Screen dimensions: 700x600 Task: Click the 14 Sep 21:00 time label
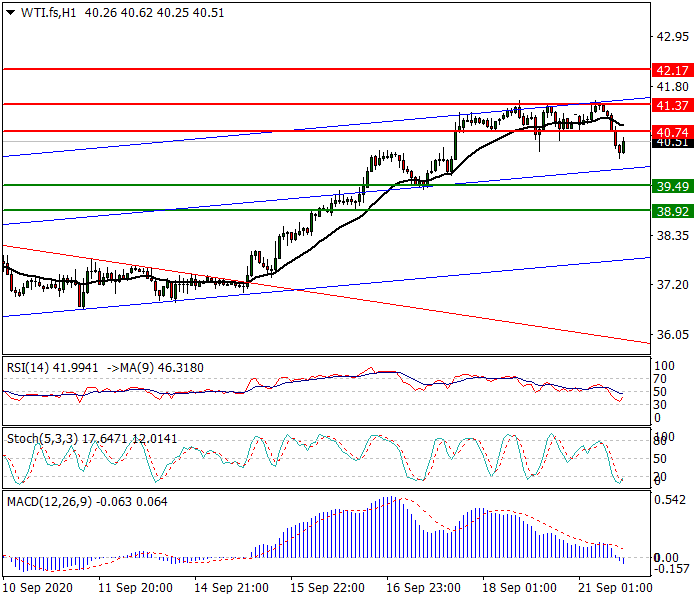pyautogui.click(x=231, y=588)
